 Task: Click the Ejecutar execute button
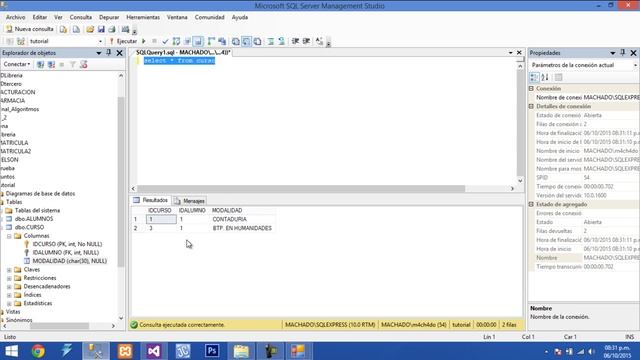123,41
